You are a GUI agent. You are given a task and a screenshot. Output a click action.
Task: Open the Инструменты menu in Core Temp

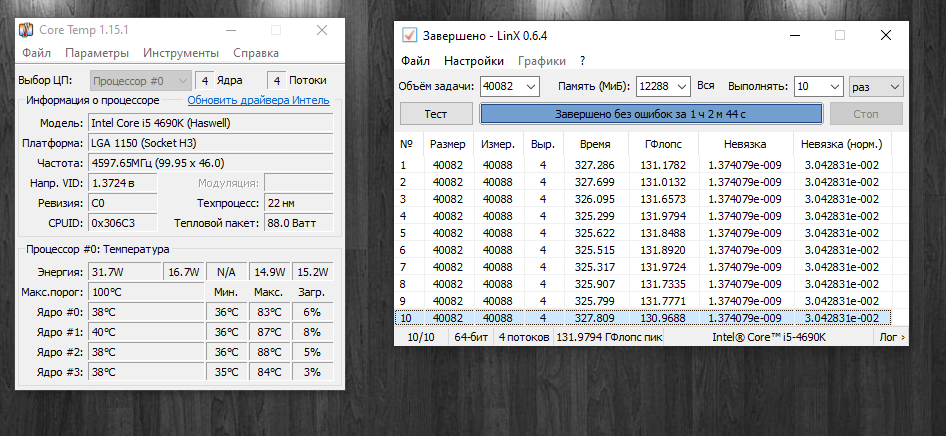pyautogui.click(x=181, y=53)
